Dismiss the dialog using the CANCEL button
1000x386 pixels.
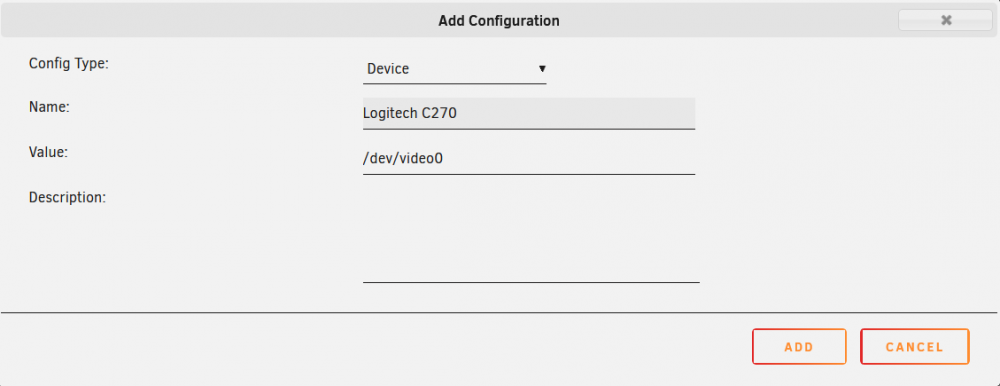915,346
